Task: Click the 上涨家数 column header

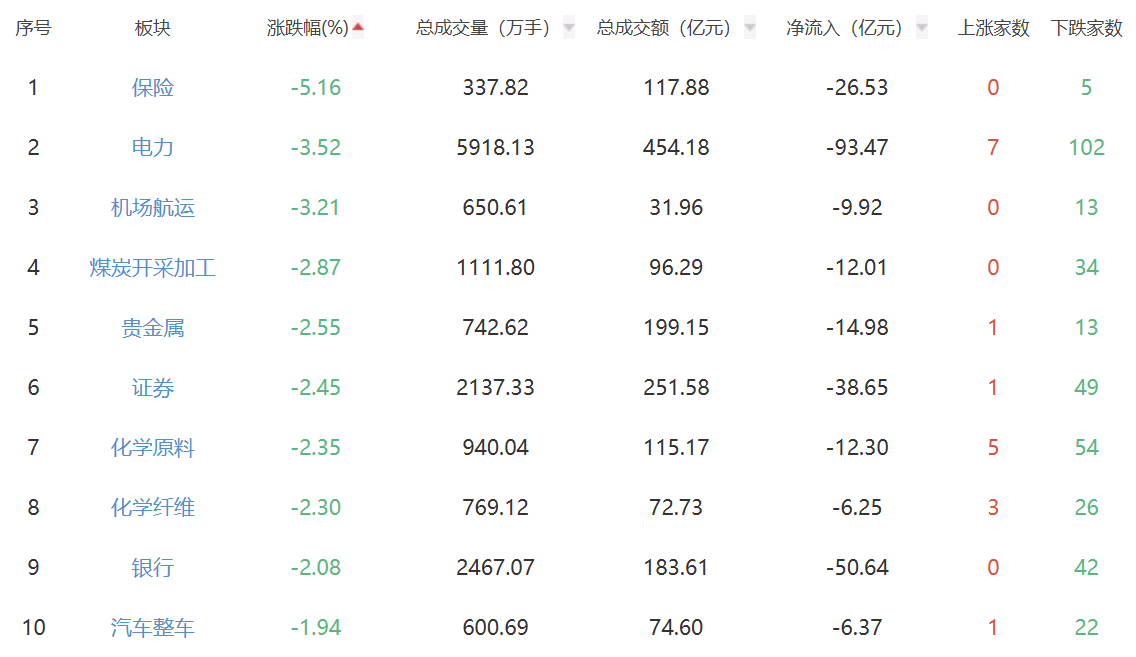Action: point(993,28)
